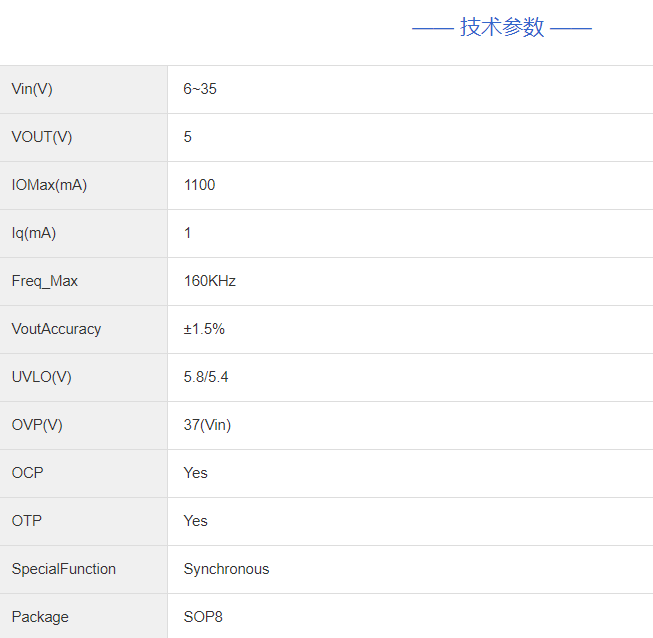The height and width of the screenshot is (638, 653).
Task: Select the 5.8/5.4 UVLO value
Action: tap(206, 377)
